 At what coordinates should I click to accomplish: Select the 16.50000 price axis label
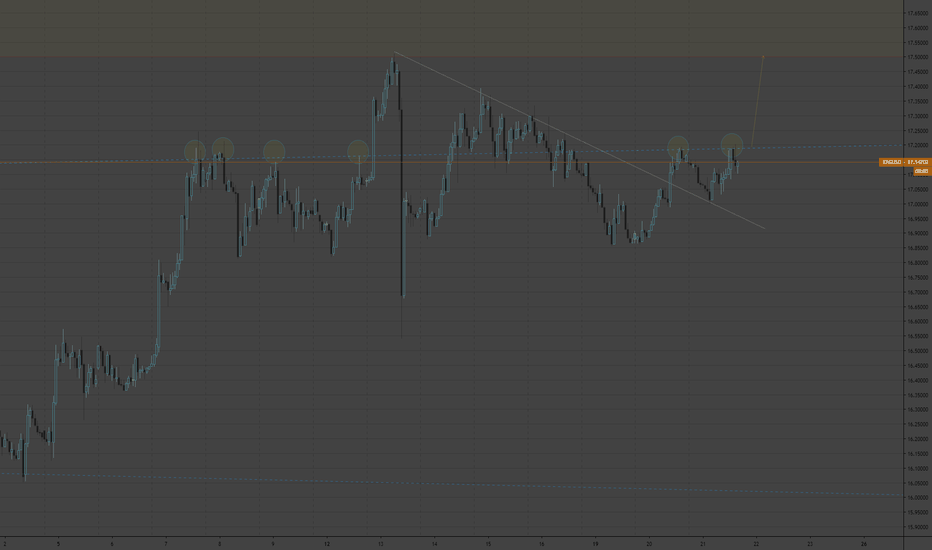[918, 351]
